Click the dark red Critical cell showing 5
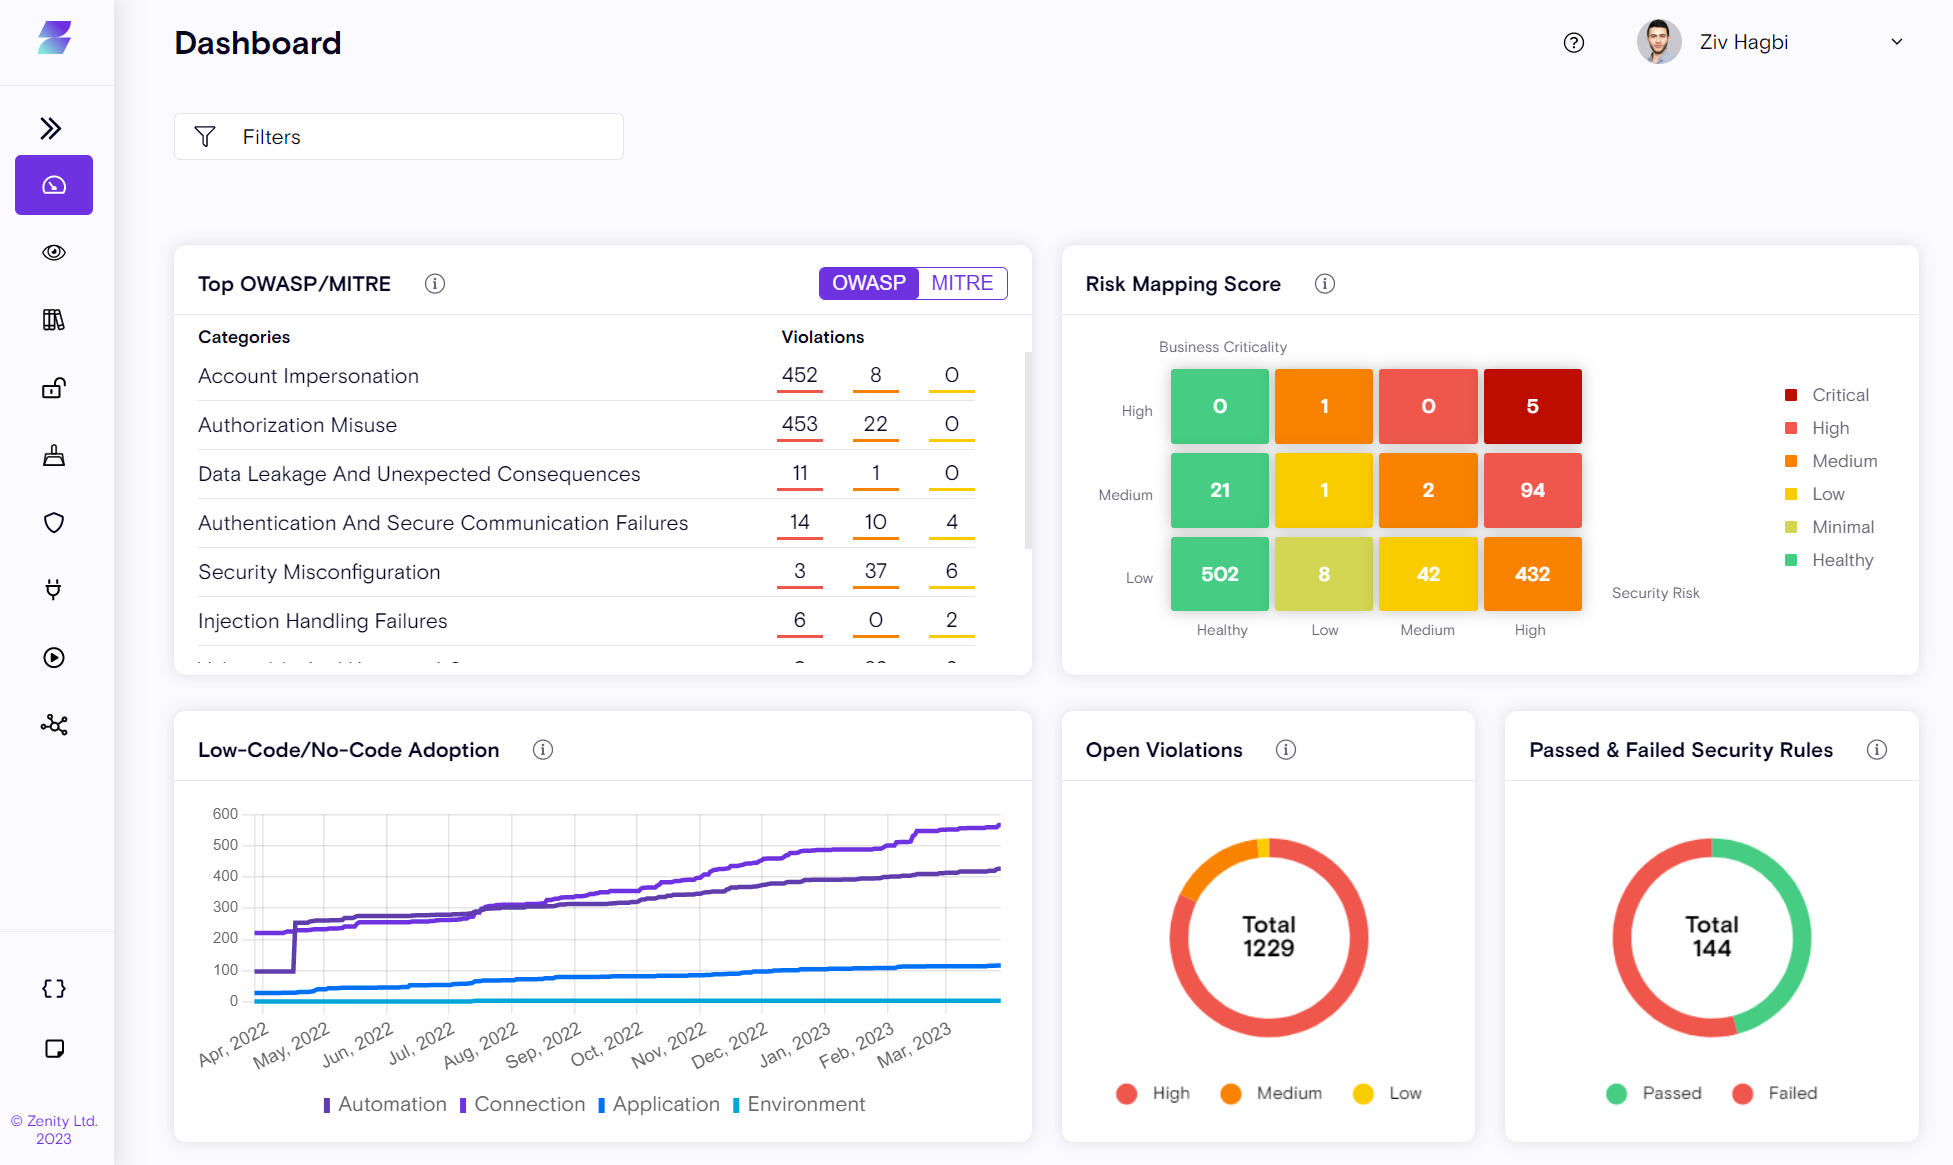Screen dimensions: 1953x1165 (x=1532, y=406)
